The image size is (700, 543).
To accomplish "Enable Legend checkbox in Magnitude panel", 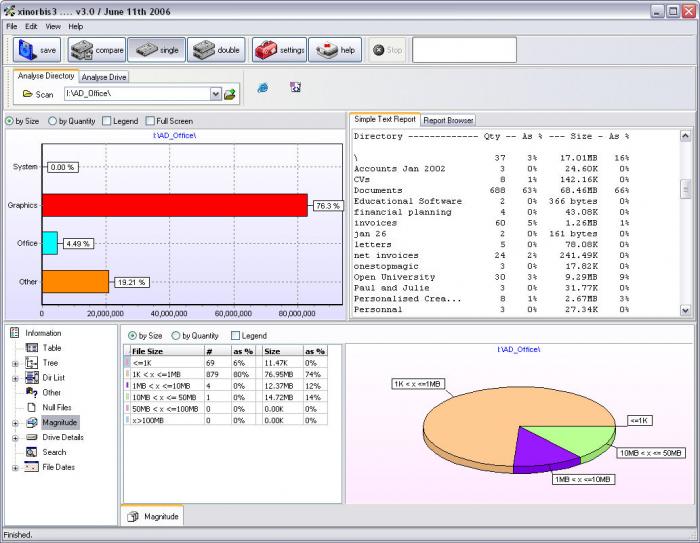I will (x=249, y=336).
